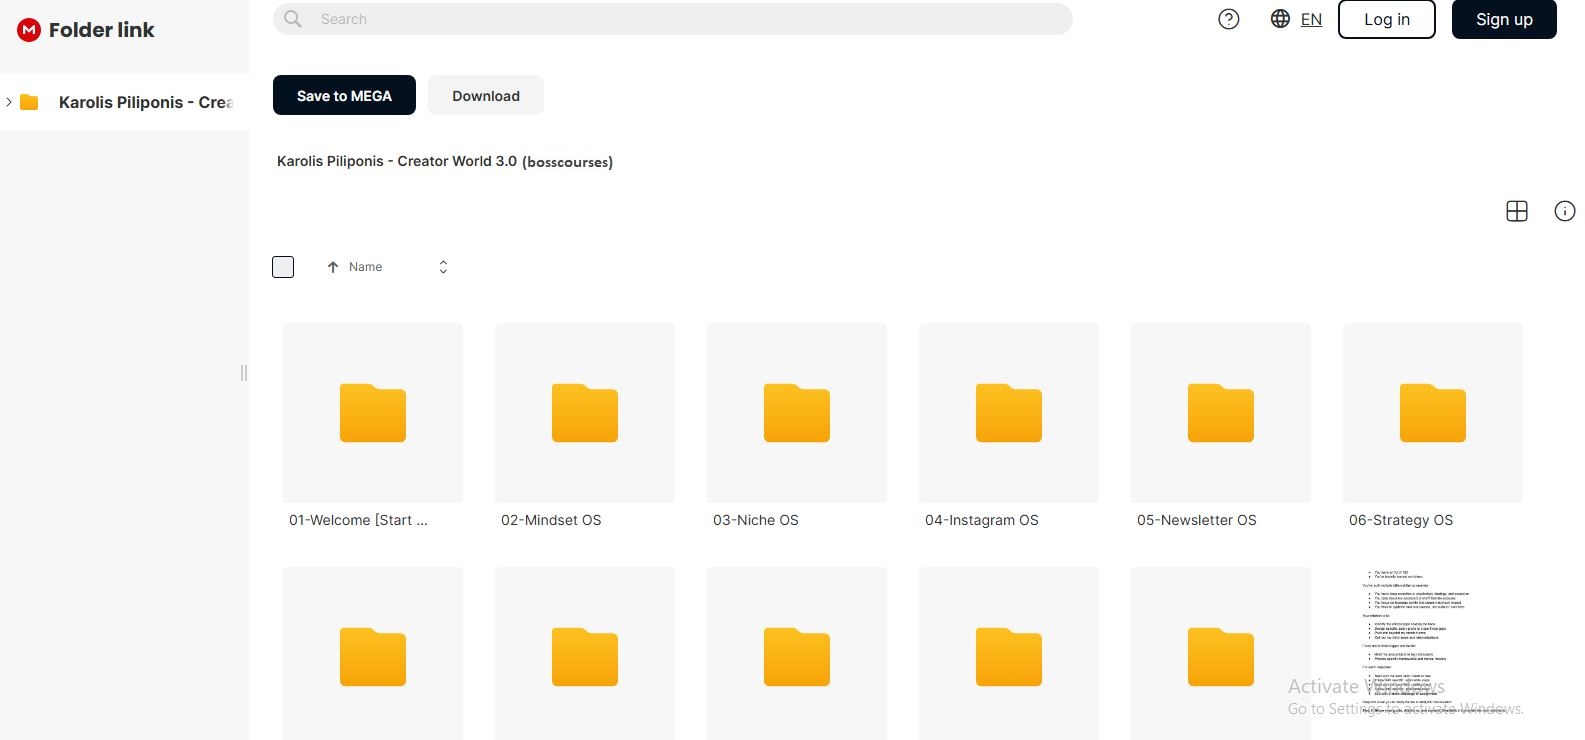Click the Download button

click(x=485, y=96)
